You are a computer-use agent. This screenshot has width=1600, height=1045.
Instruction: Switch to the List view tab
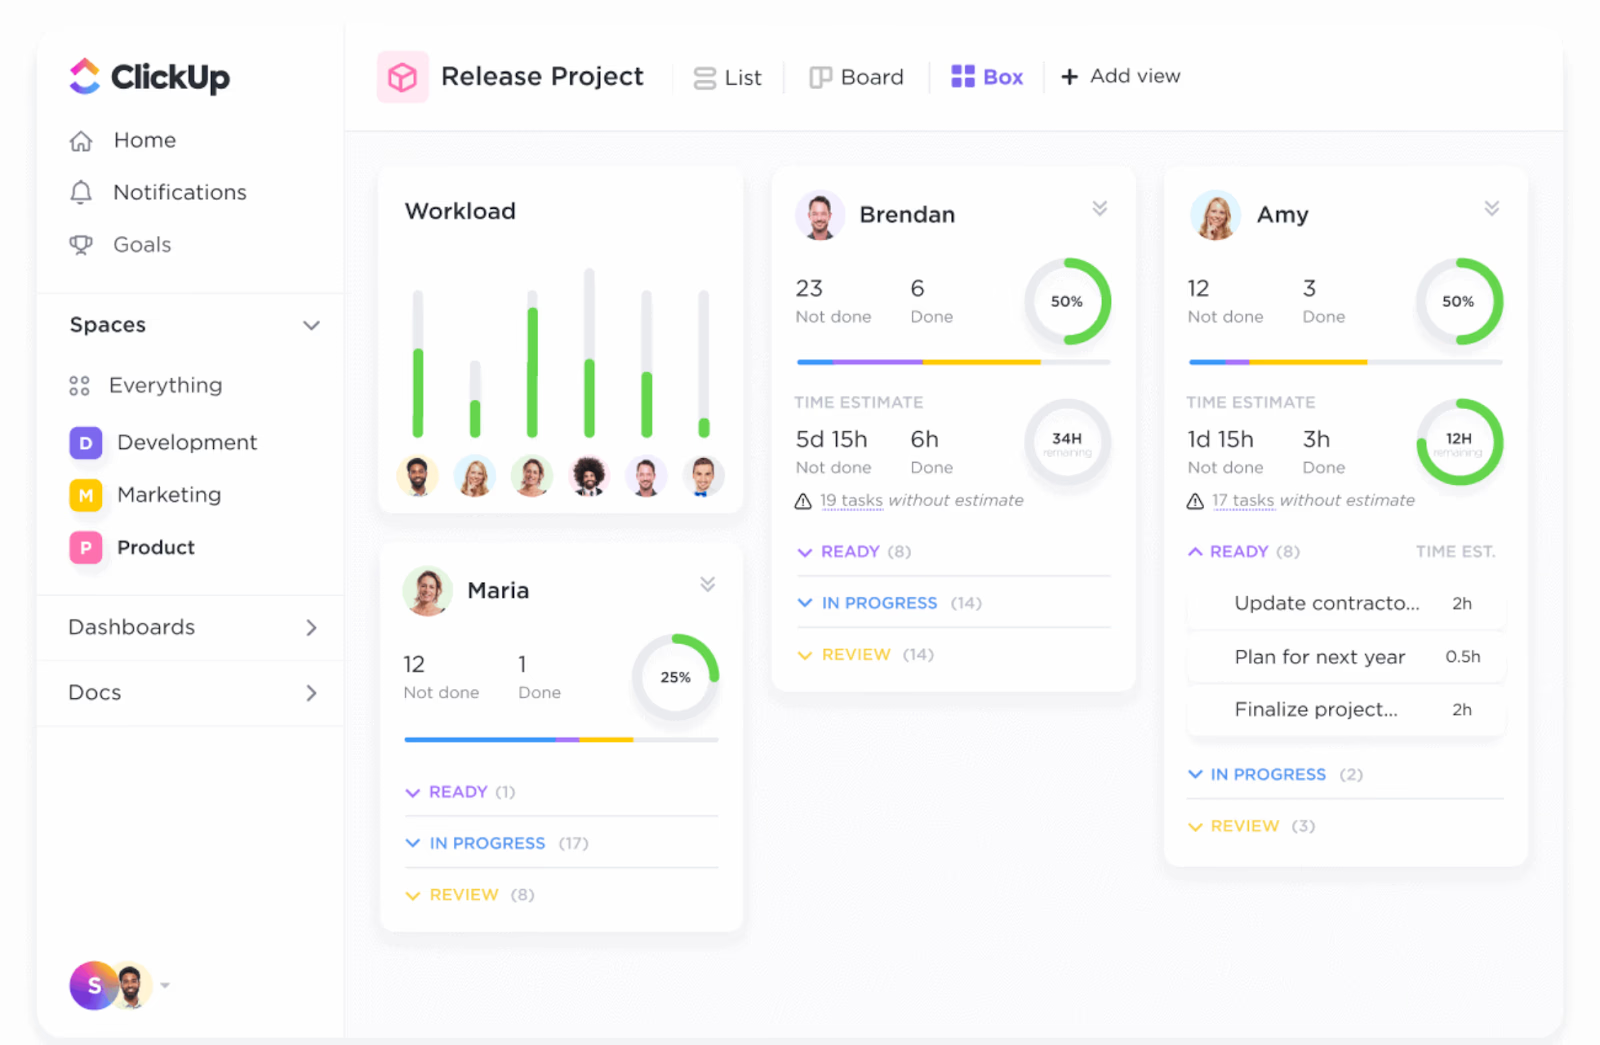coord(727,77)
